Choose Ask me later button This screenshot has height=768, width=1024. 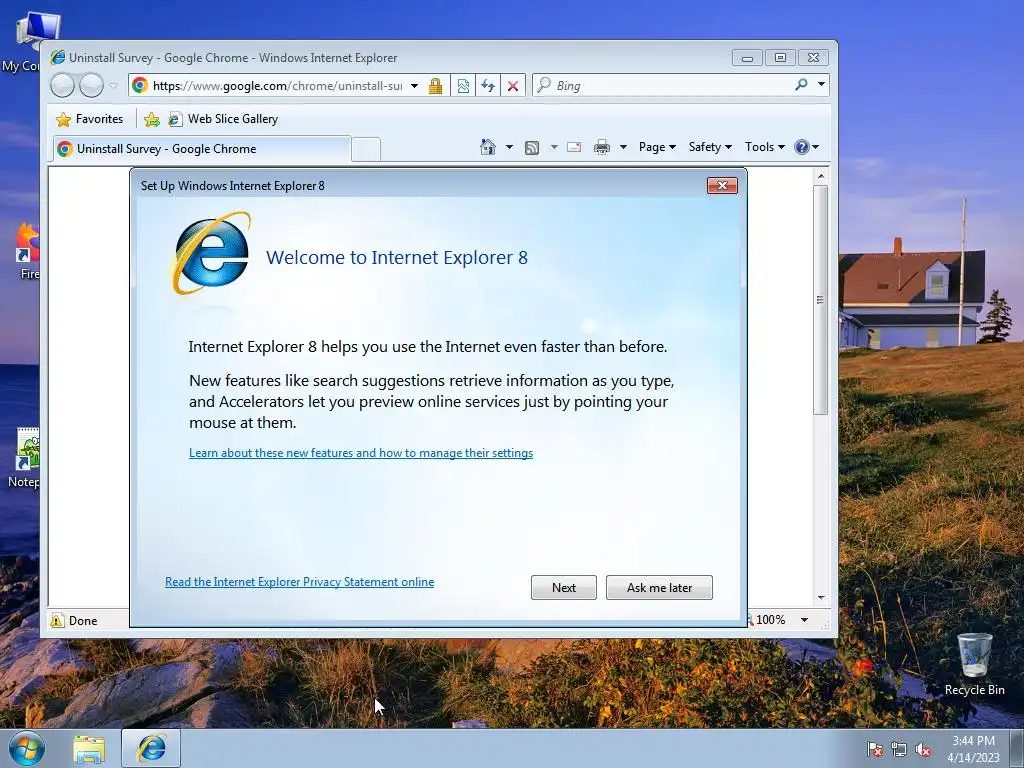point(659,587)
